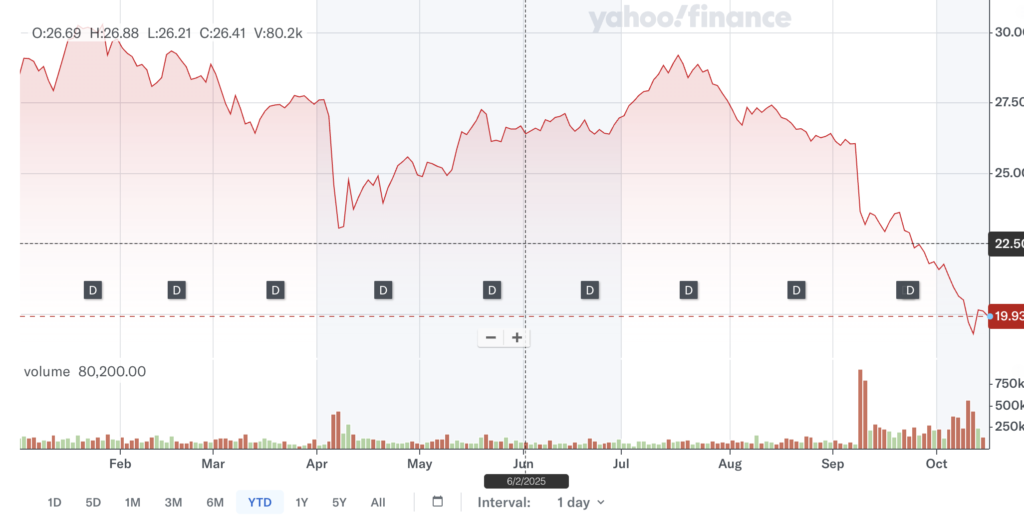
Task: Open the April dividend marker
Action: pyautogui.click(x=383, y=290)
